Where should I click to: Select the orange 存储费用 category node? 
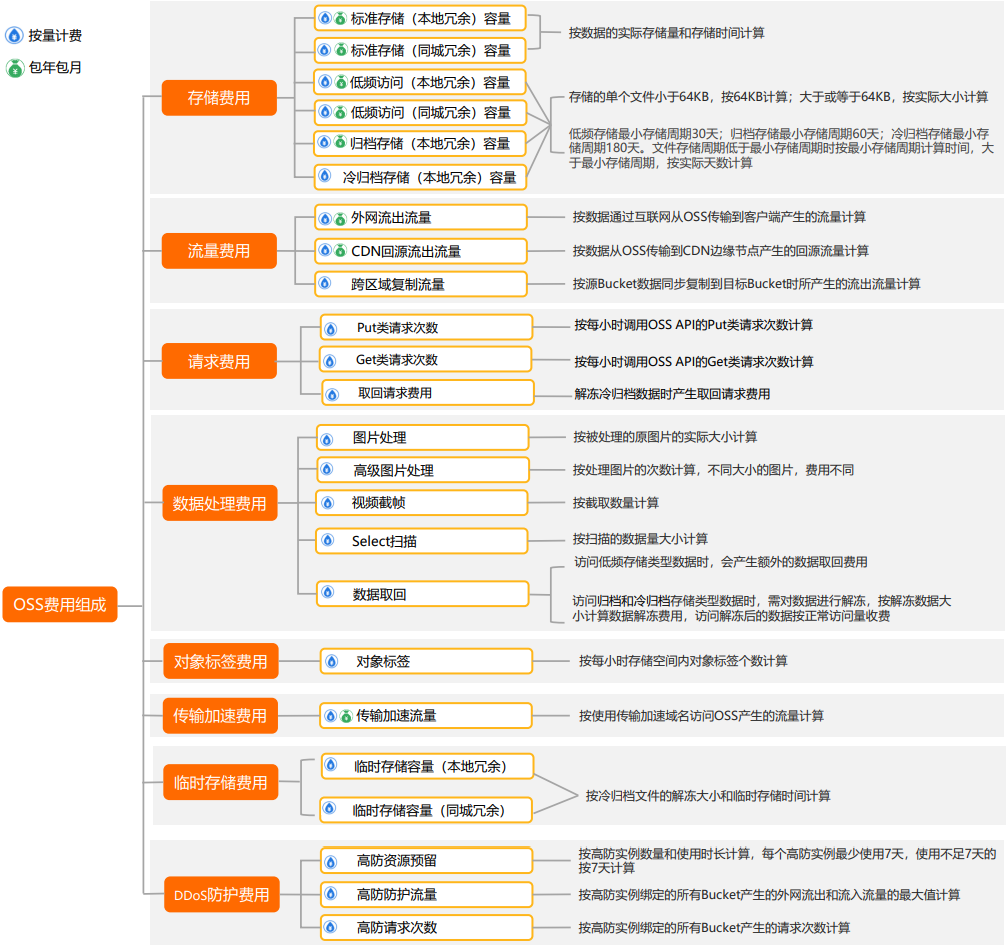click(219, 98)
